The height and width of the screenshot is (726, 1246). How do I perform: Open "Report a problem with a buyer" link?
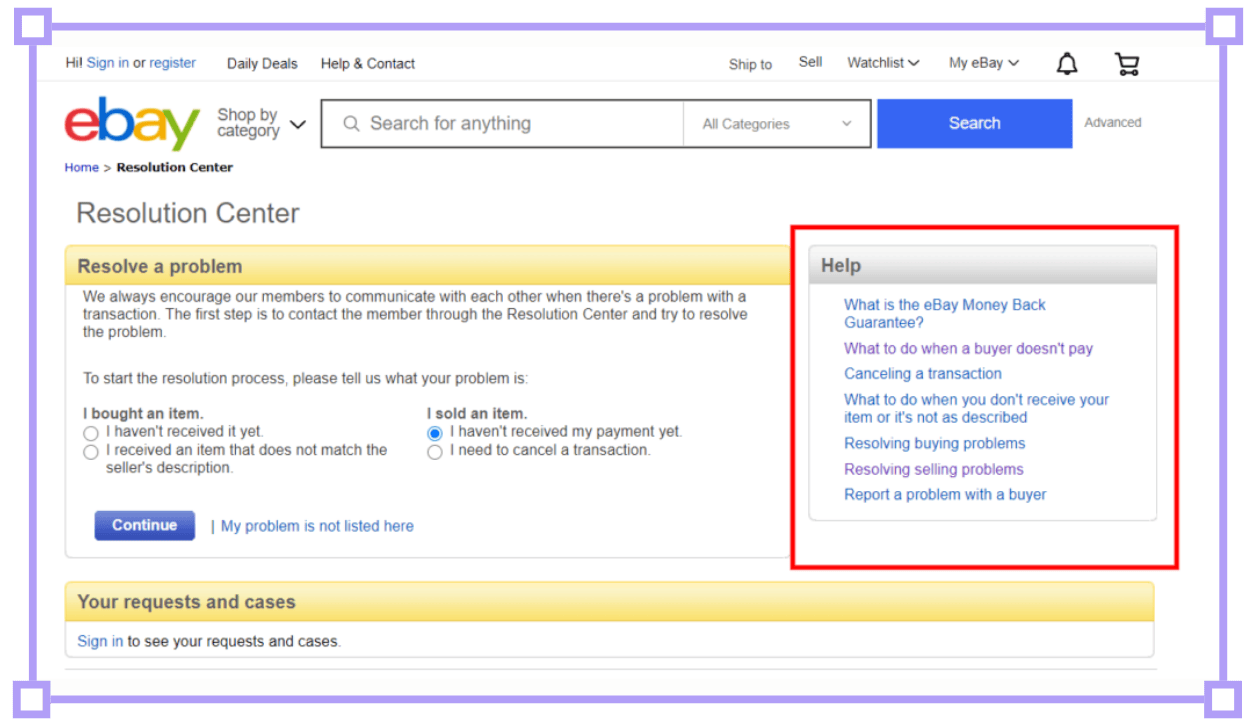(945, 495)
